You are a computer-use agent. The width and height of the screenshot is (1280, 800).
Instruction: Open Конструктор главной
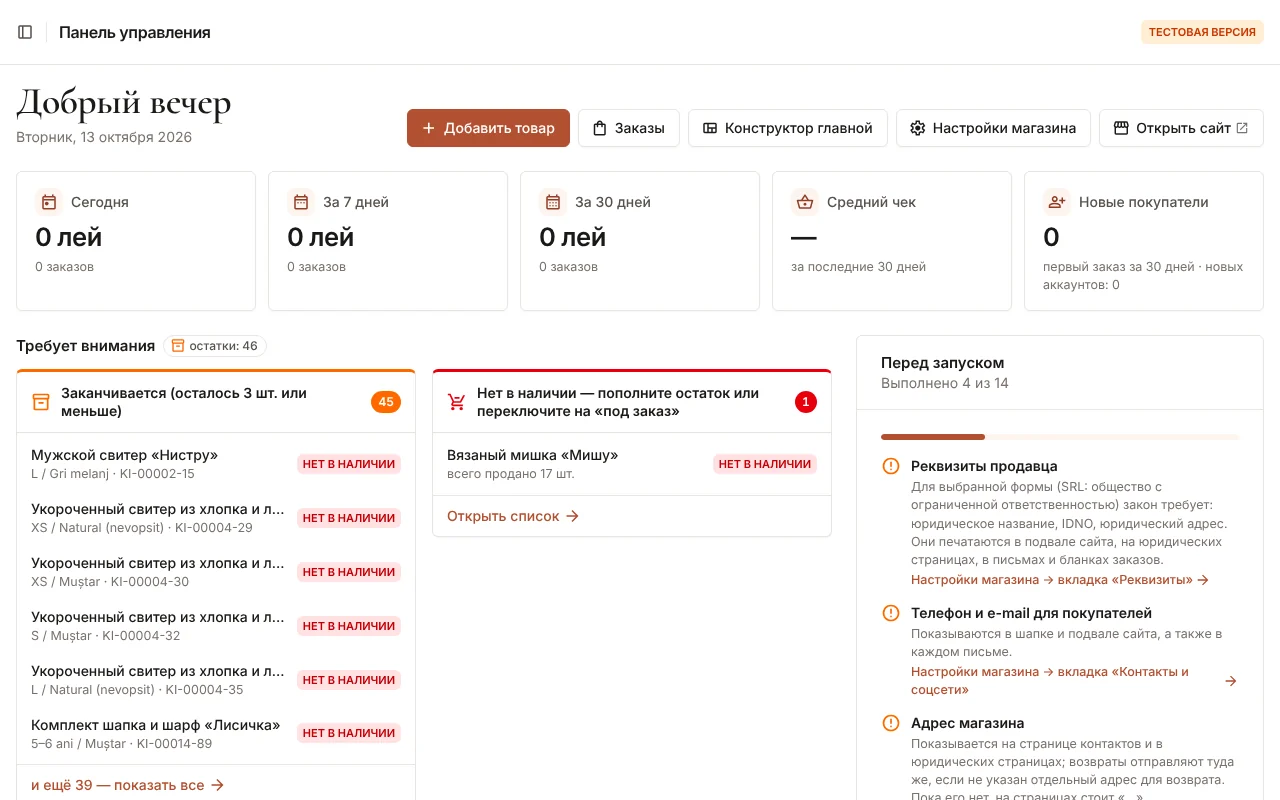[x=788, y=128]
